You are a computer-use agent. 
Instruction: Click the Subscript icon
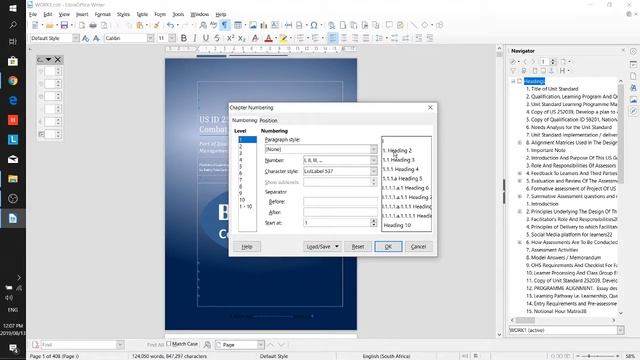(242, 38)
